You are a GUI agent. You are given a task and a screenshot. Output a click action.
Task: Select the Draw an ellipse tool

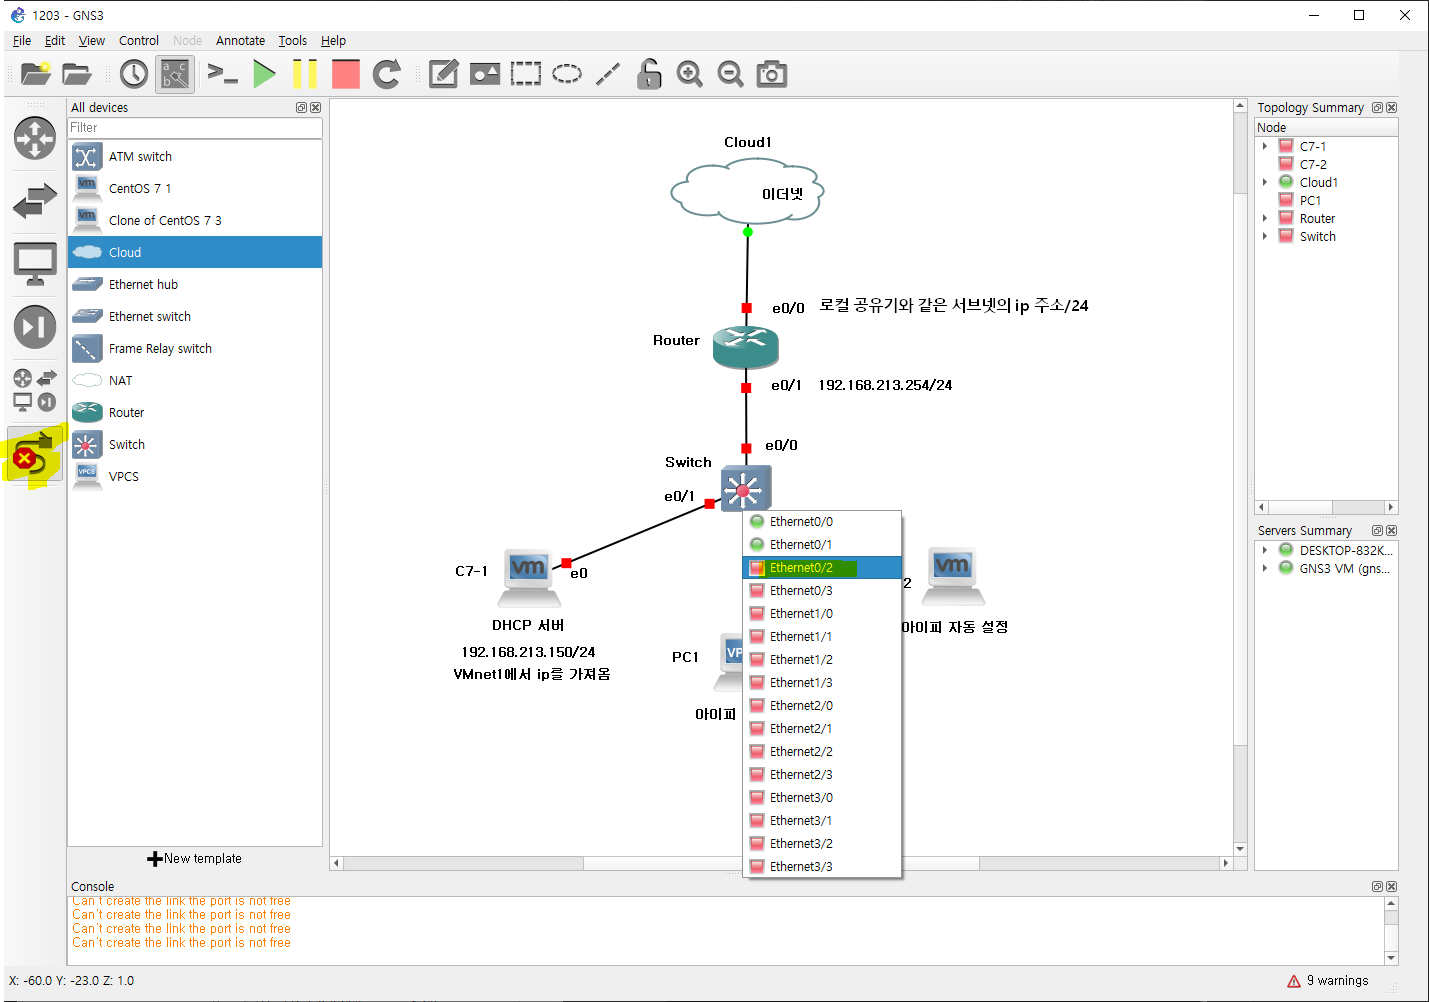pyautogui.click(x=567, y=74)
